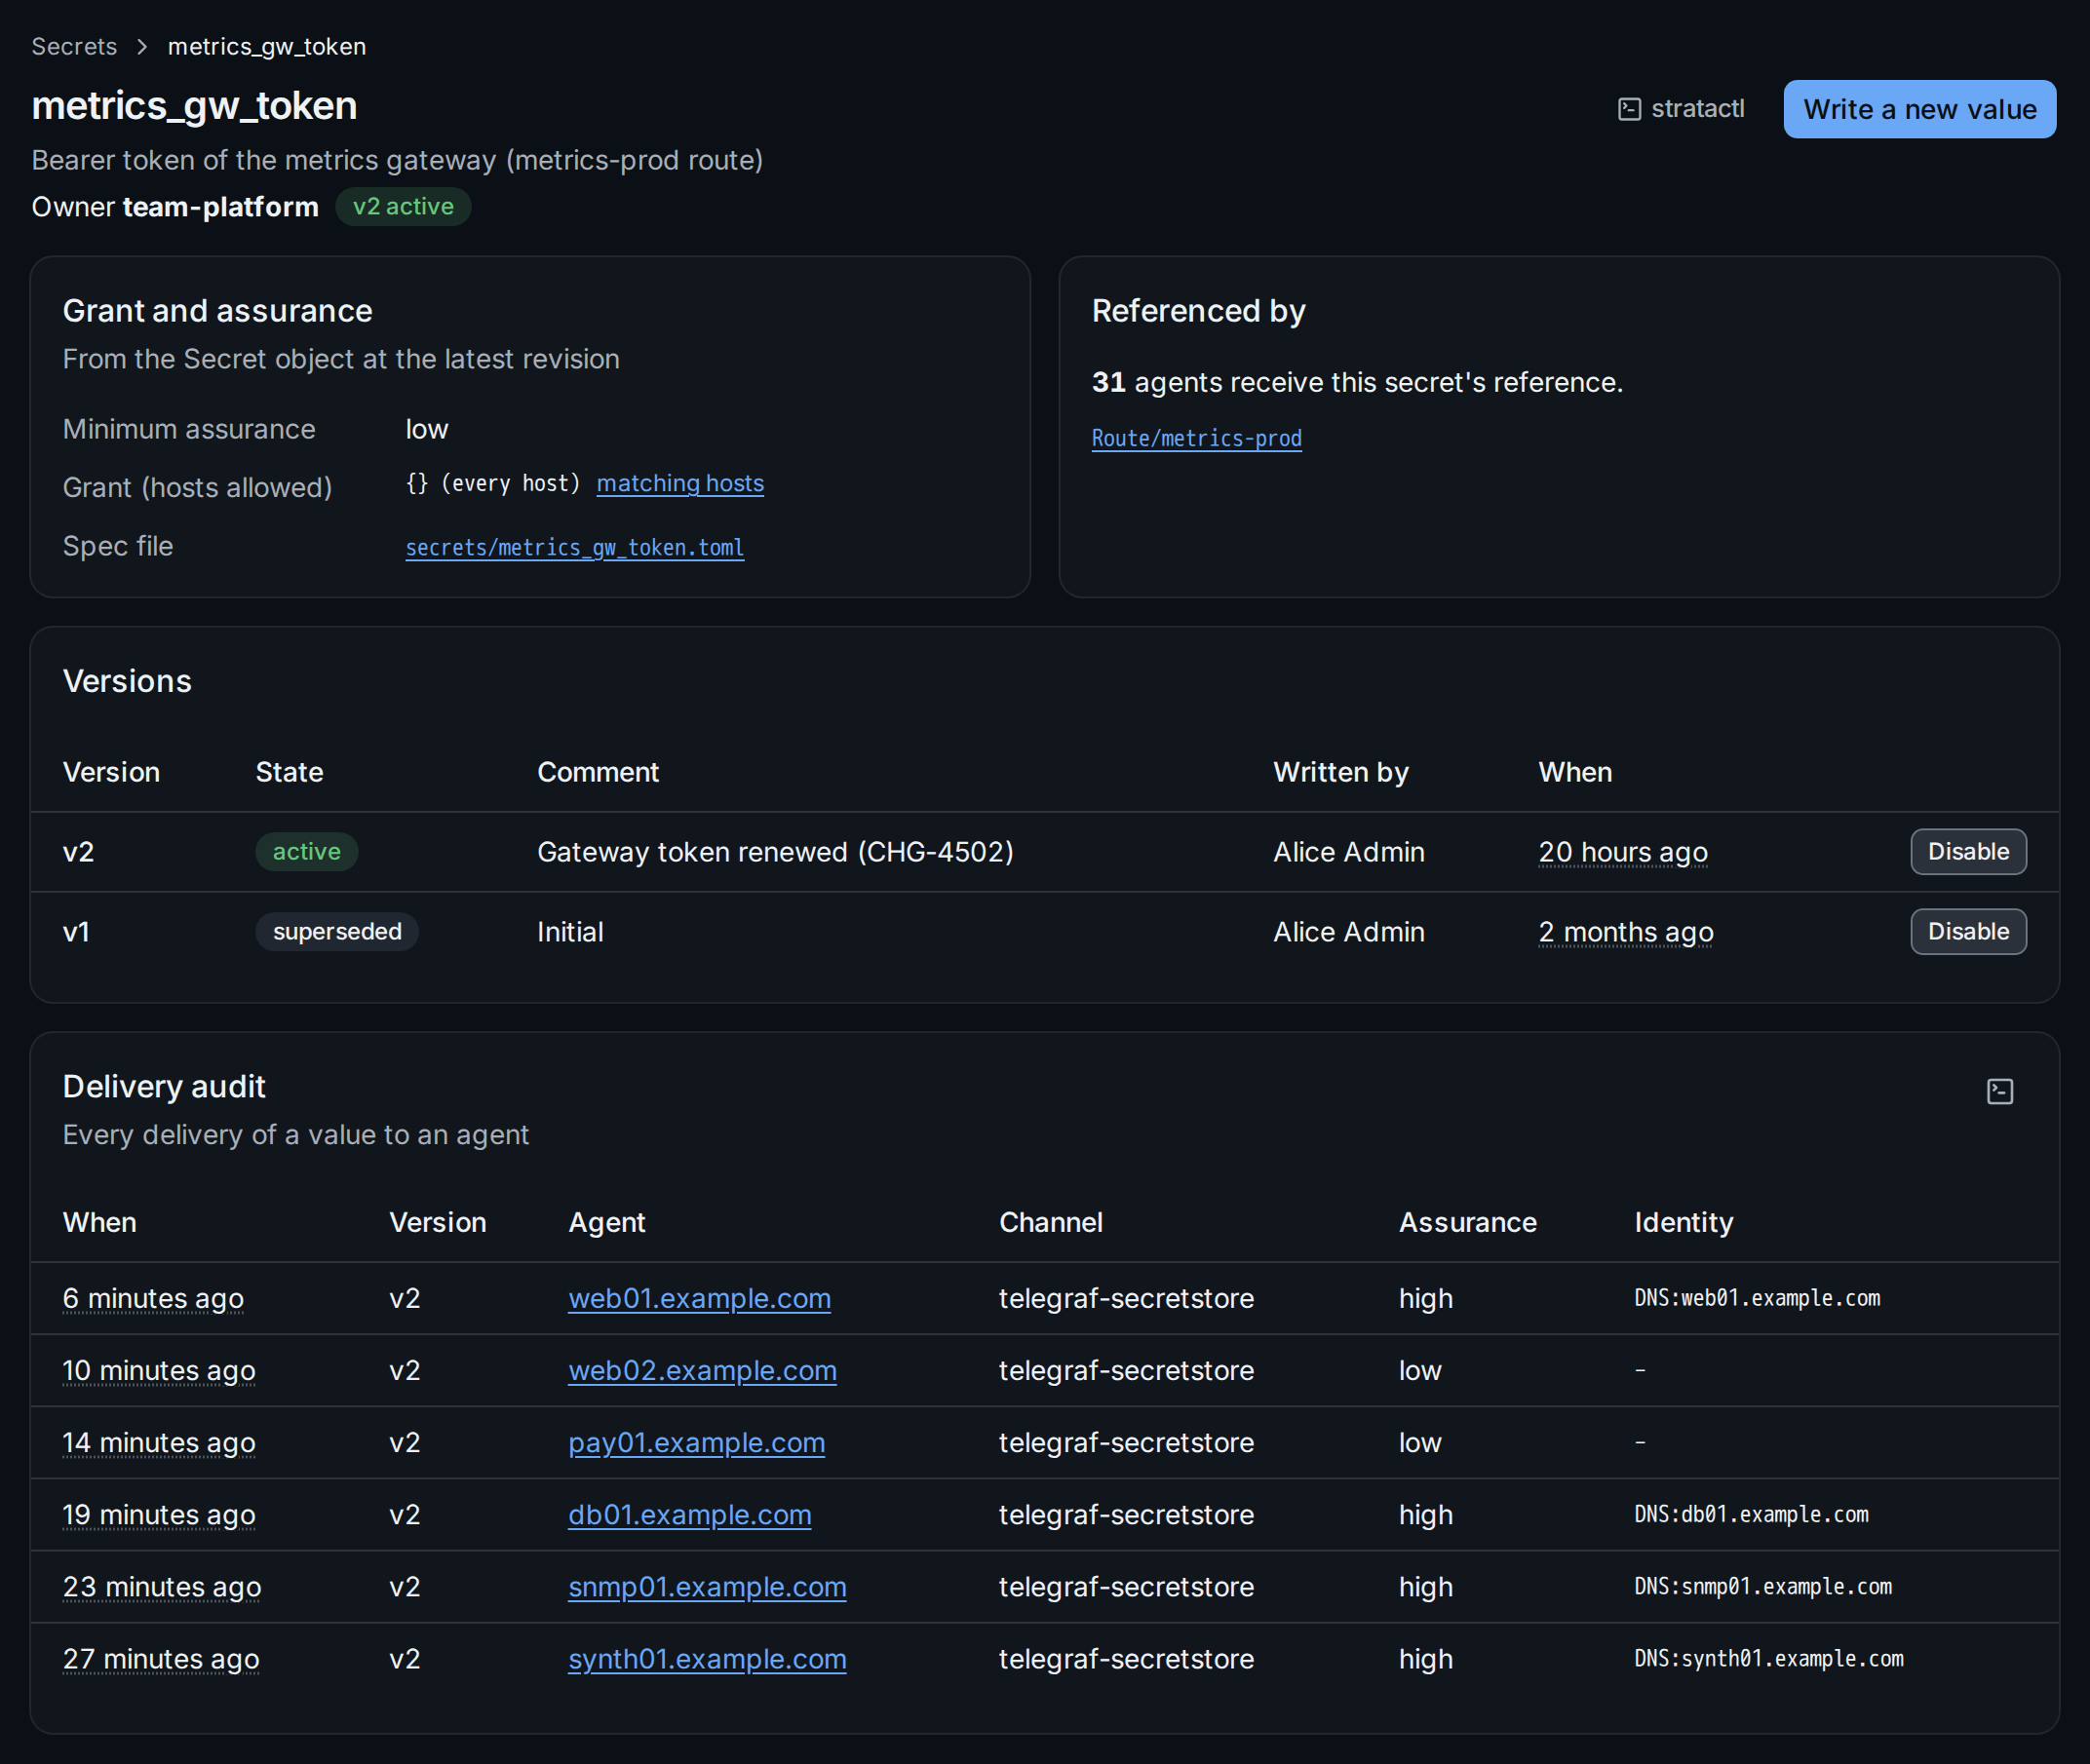Click the 10 minutes ago delivery time
The height and width of the screenshot is (1764, 2090).
tap(159, 1370)
